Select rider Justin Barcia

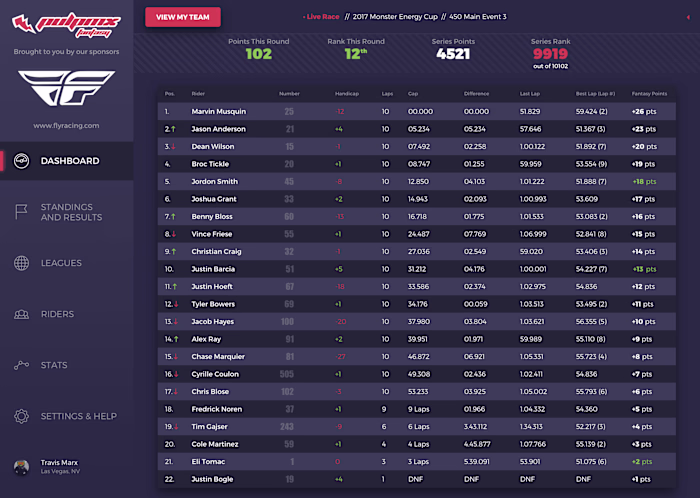coord(213,269)
